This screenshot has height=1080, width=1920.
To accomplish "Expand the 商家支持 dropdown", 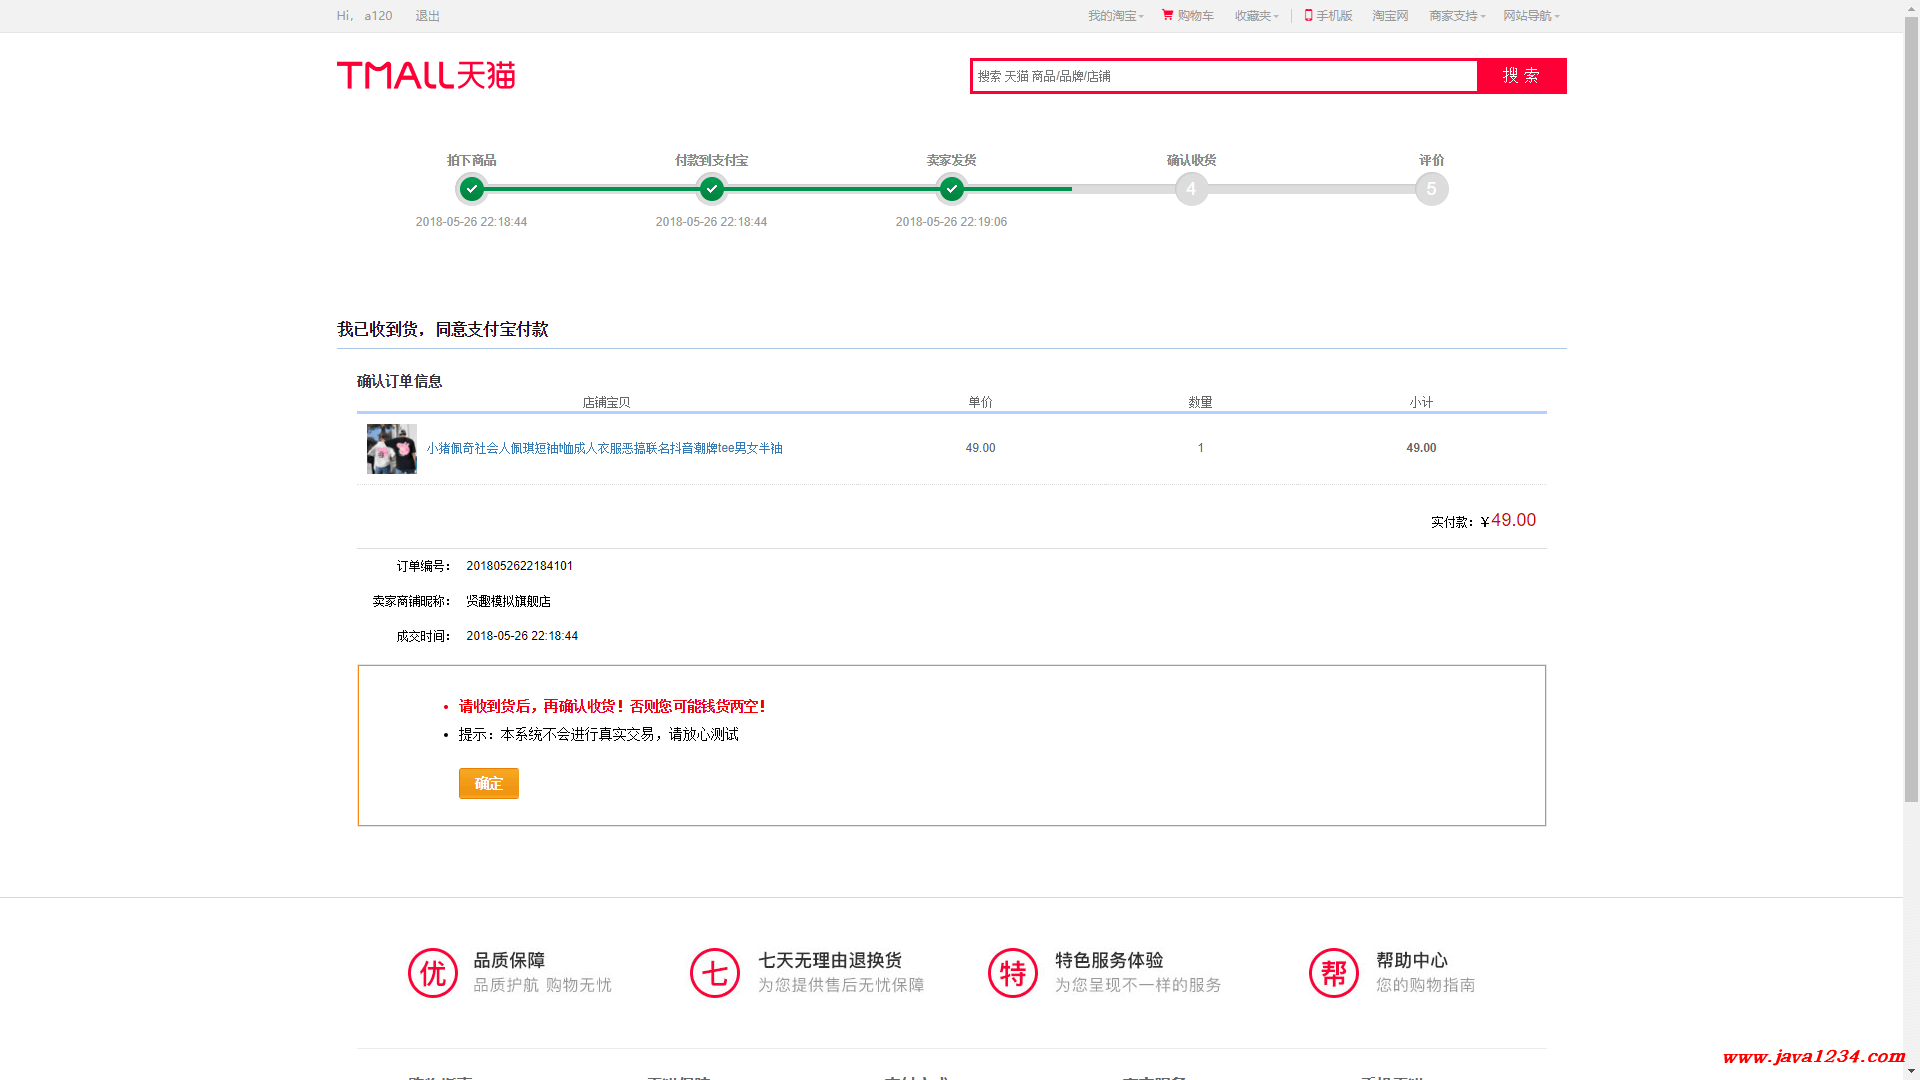I will (1458, 16).
